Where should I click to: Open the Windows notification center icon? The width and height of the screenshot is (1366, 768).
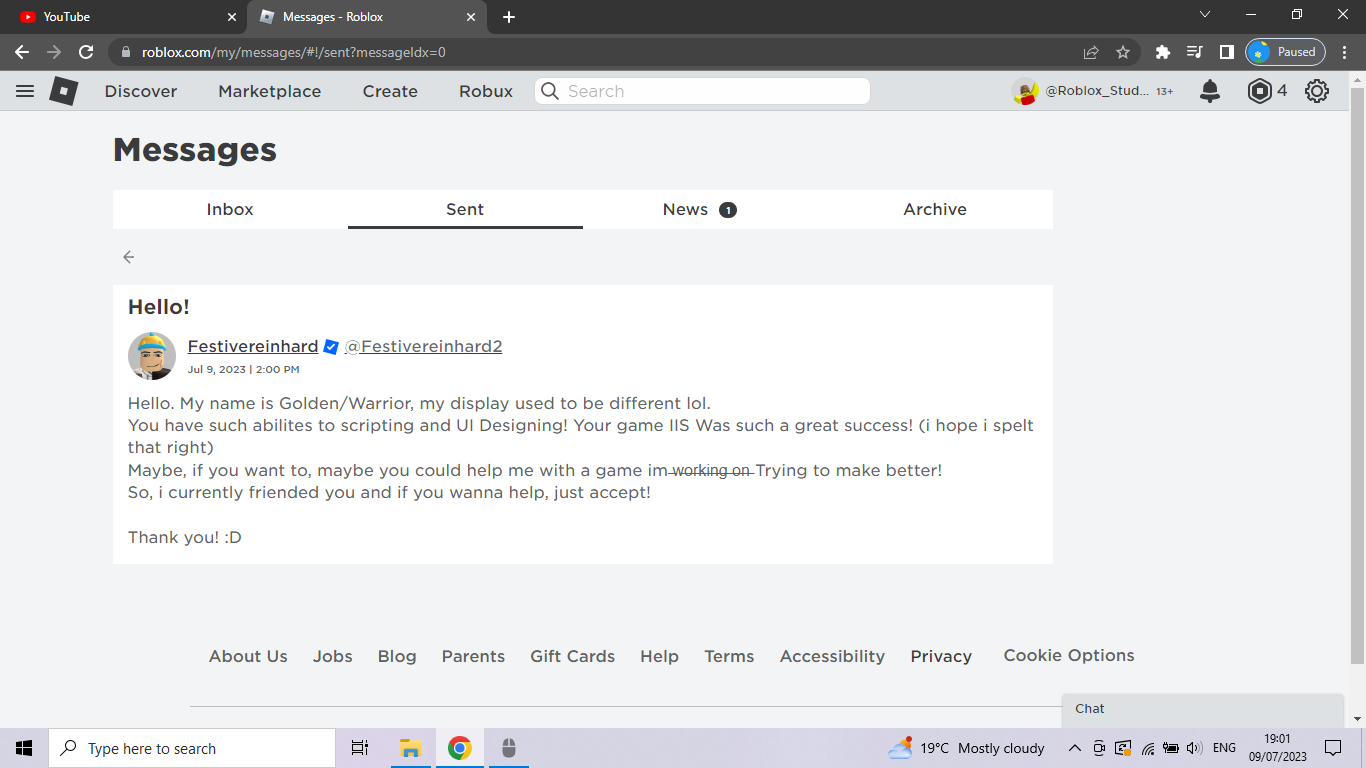click(1333, 748)
